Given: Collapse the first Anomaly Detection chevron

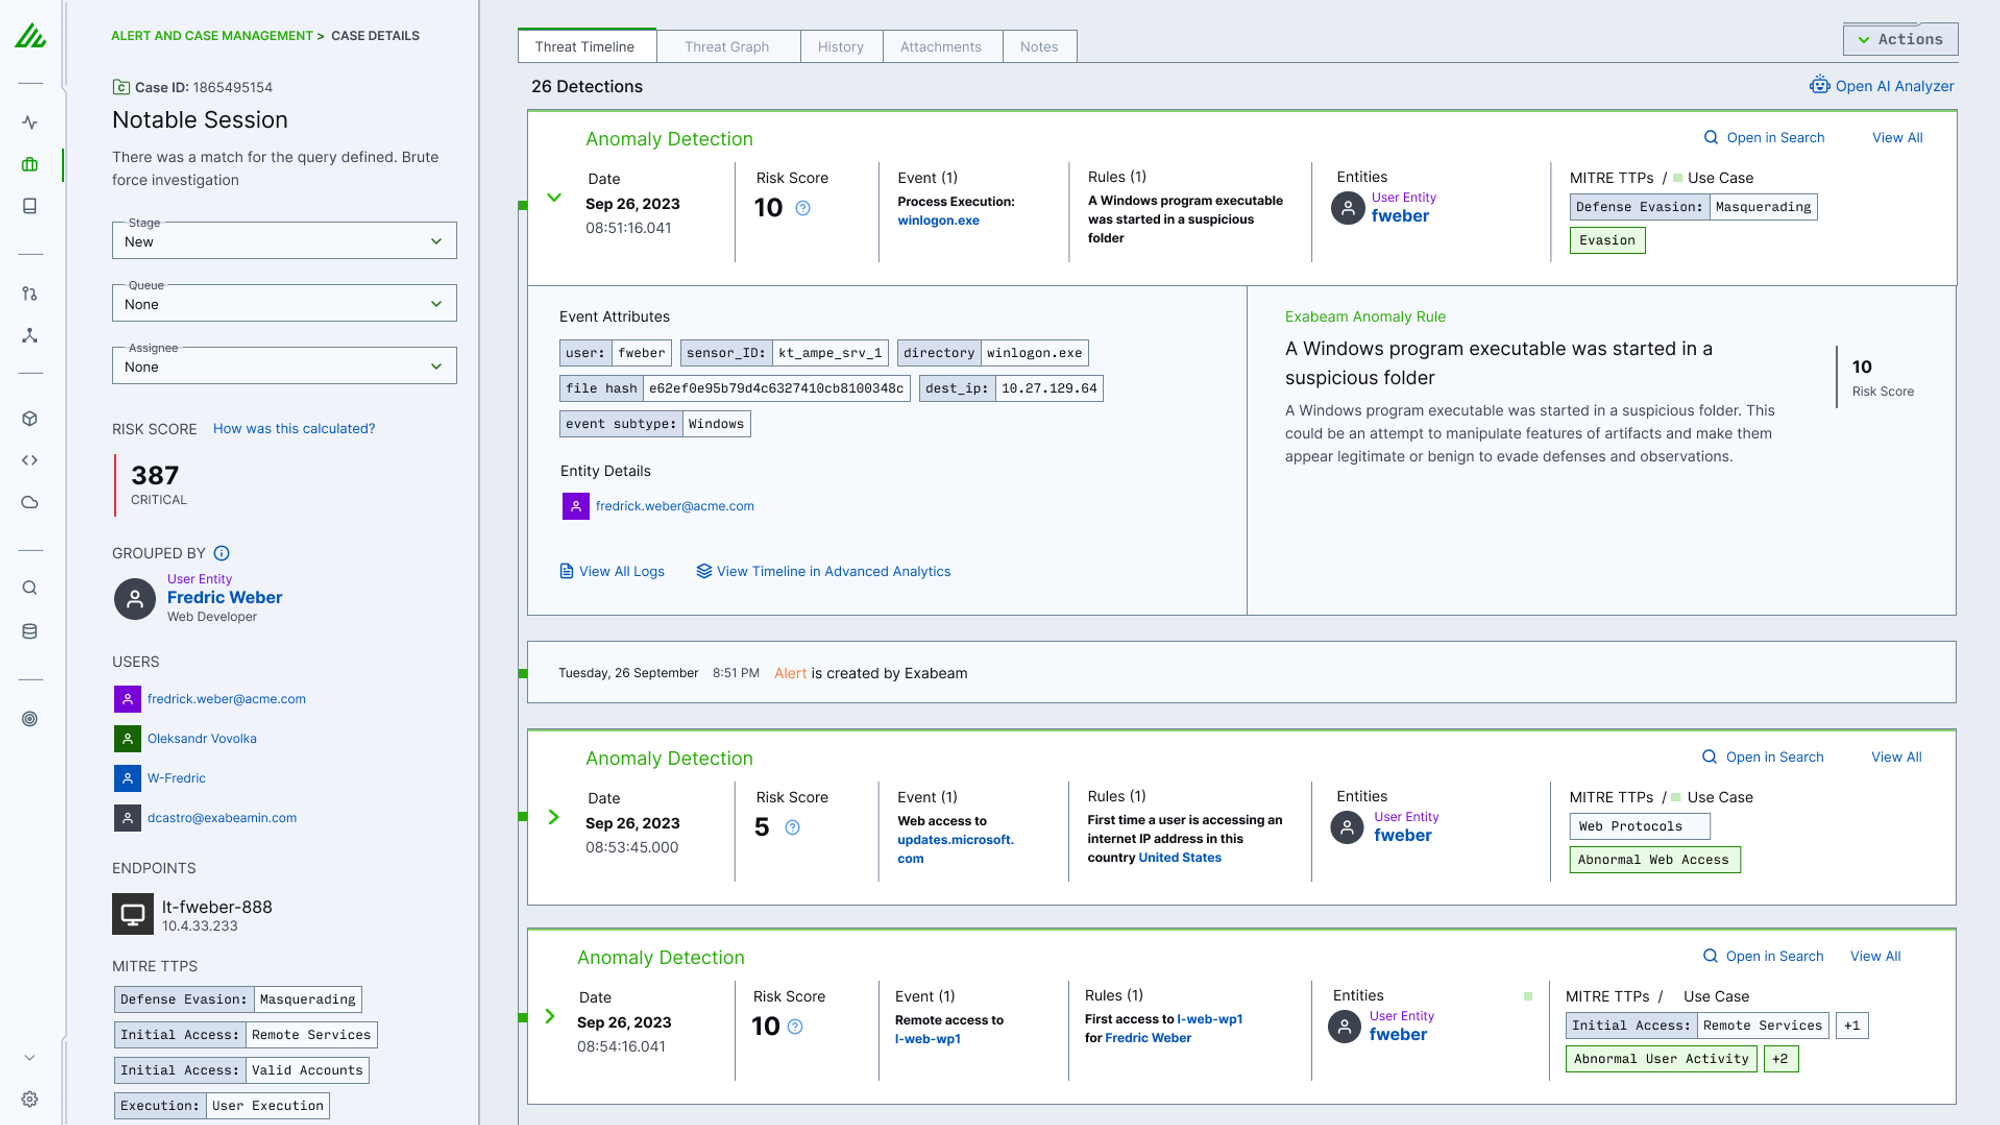Looking at the screenshot, I should [554, 198].
